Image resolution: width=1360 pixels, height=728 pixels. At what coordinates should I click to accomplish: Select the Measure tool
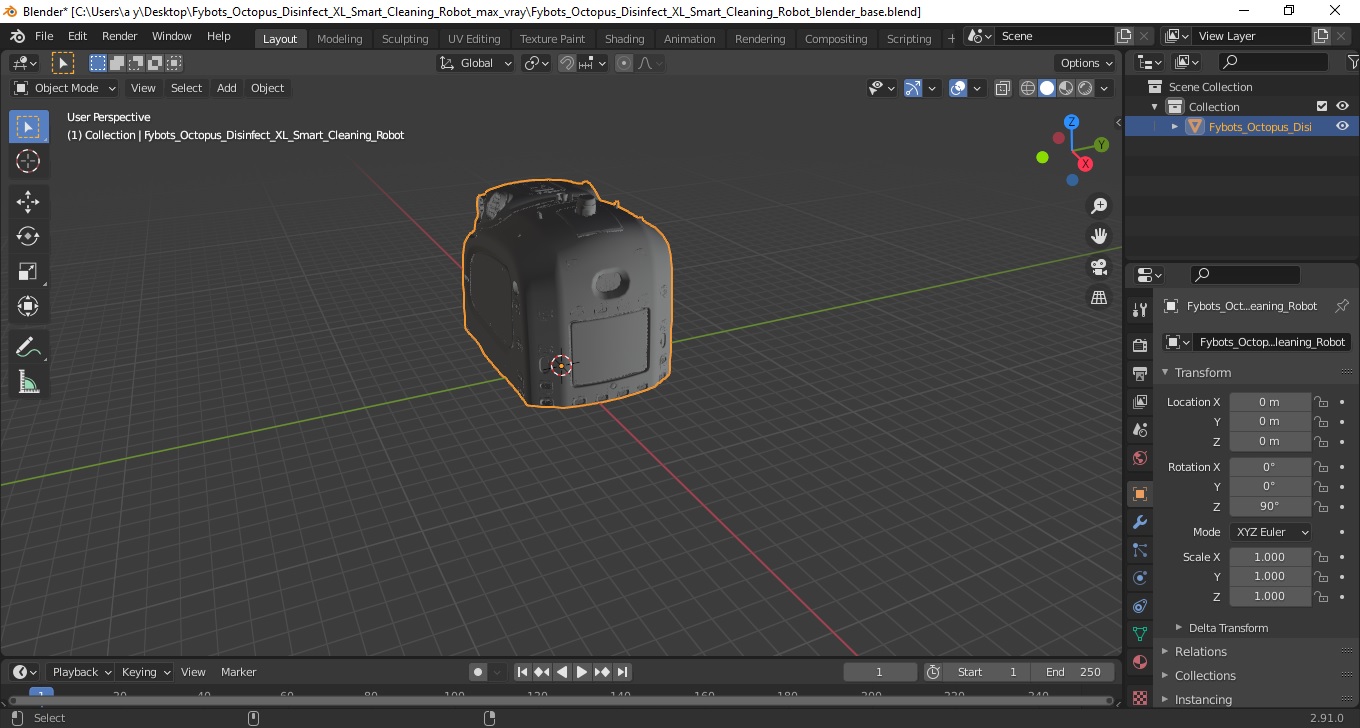[x=28, y=381]
